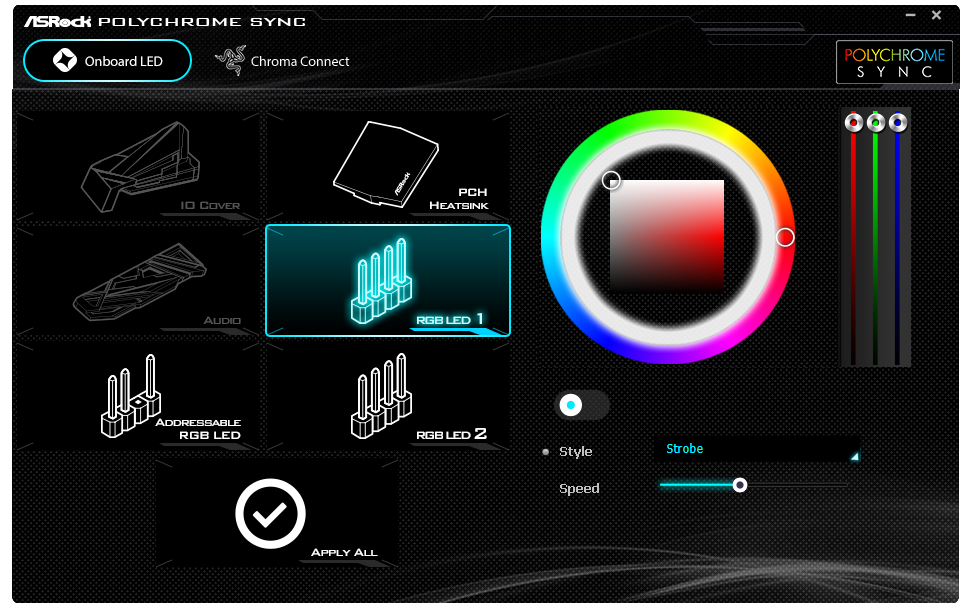Image resolution: width=965 pixels, height=612 pixels.
Task: Click the Style dropdown arrow corner
Action: click(854, 456)
